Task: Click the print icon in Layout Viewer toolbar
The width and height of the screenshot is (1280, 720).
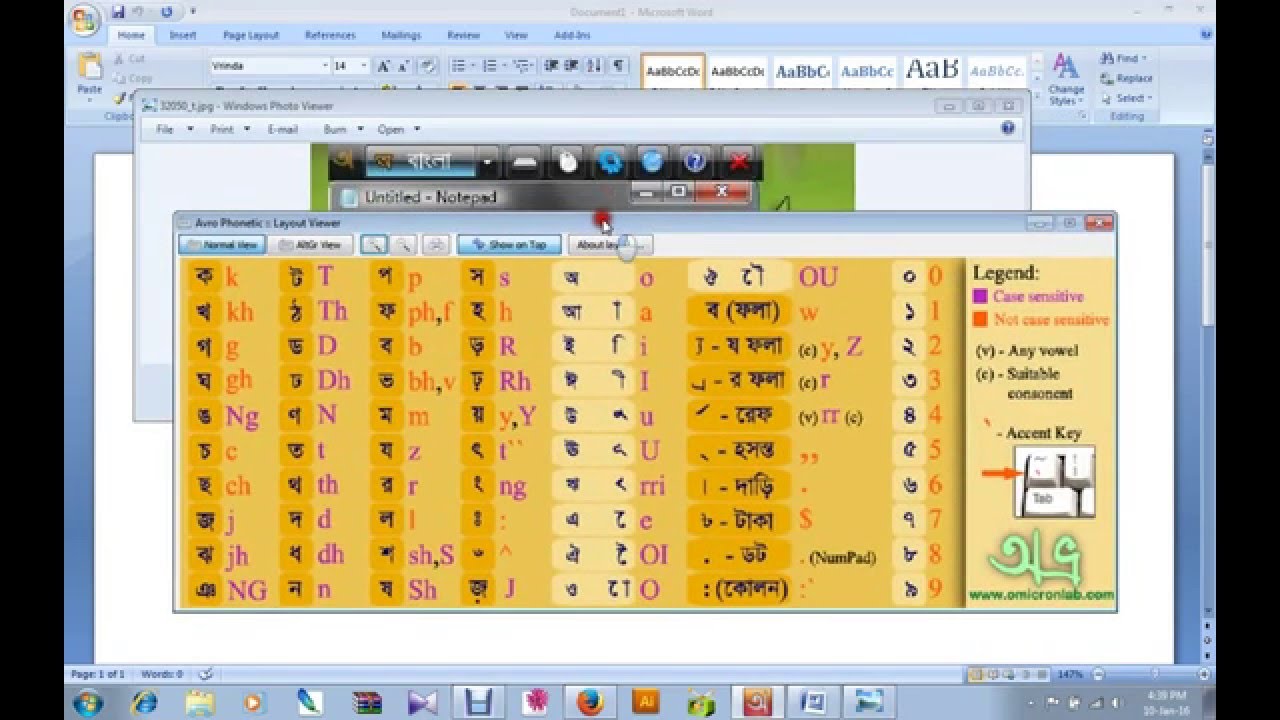Action: pyautogui.click(x=435, y=244)
